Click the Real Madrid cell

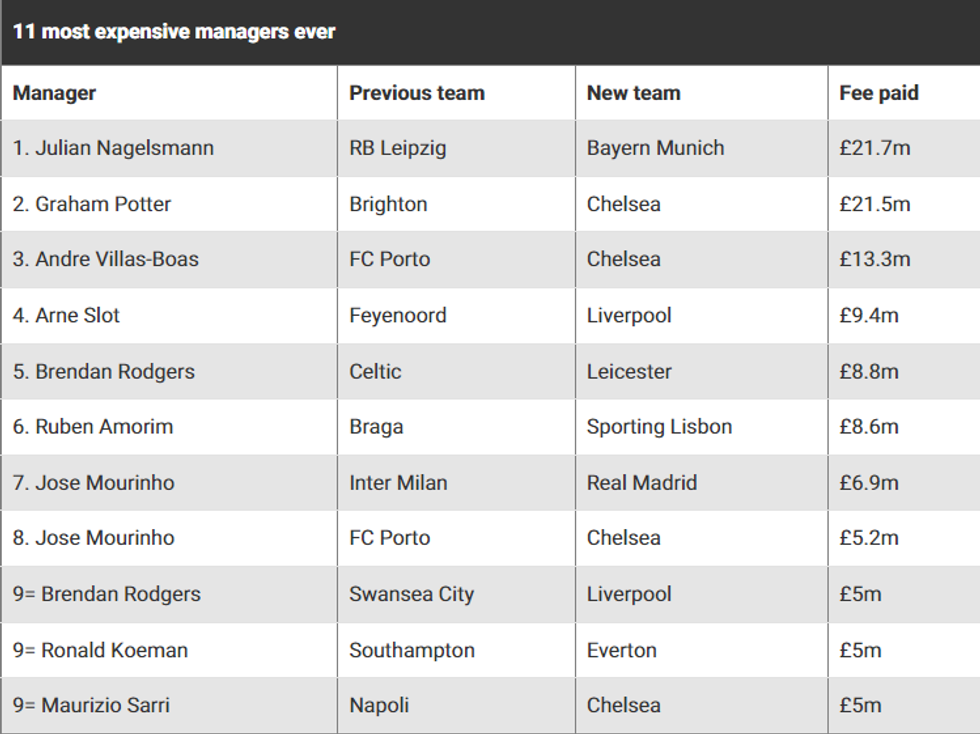pos(641,482)
